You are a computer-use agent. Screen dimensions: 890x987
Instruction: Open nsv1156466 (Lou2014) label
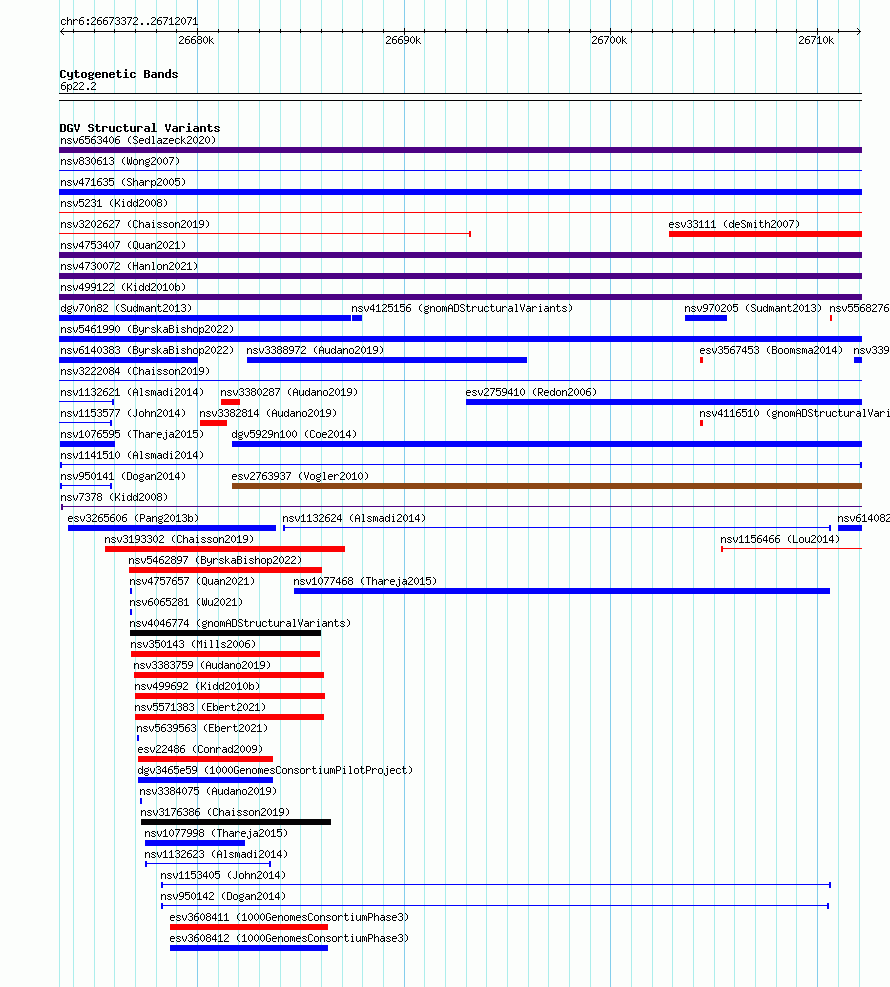tap(780, 539)
